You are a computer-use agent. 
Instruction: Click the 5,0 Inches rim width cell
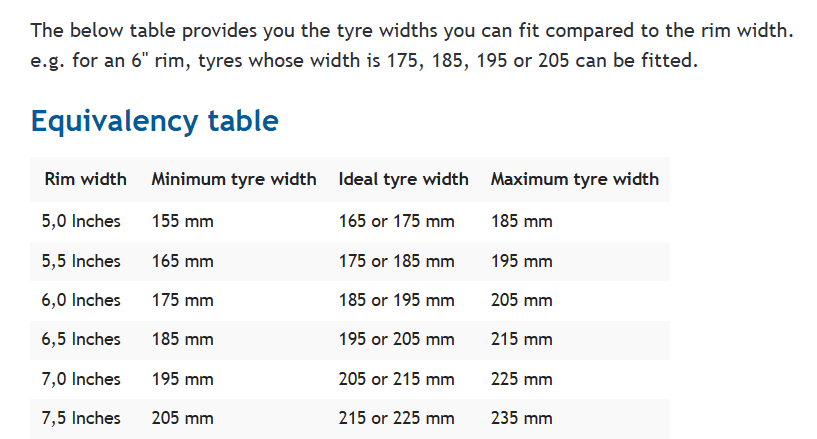[81, 221]
